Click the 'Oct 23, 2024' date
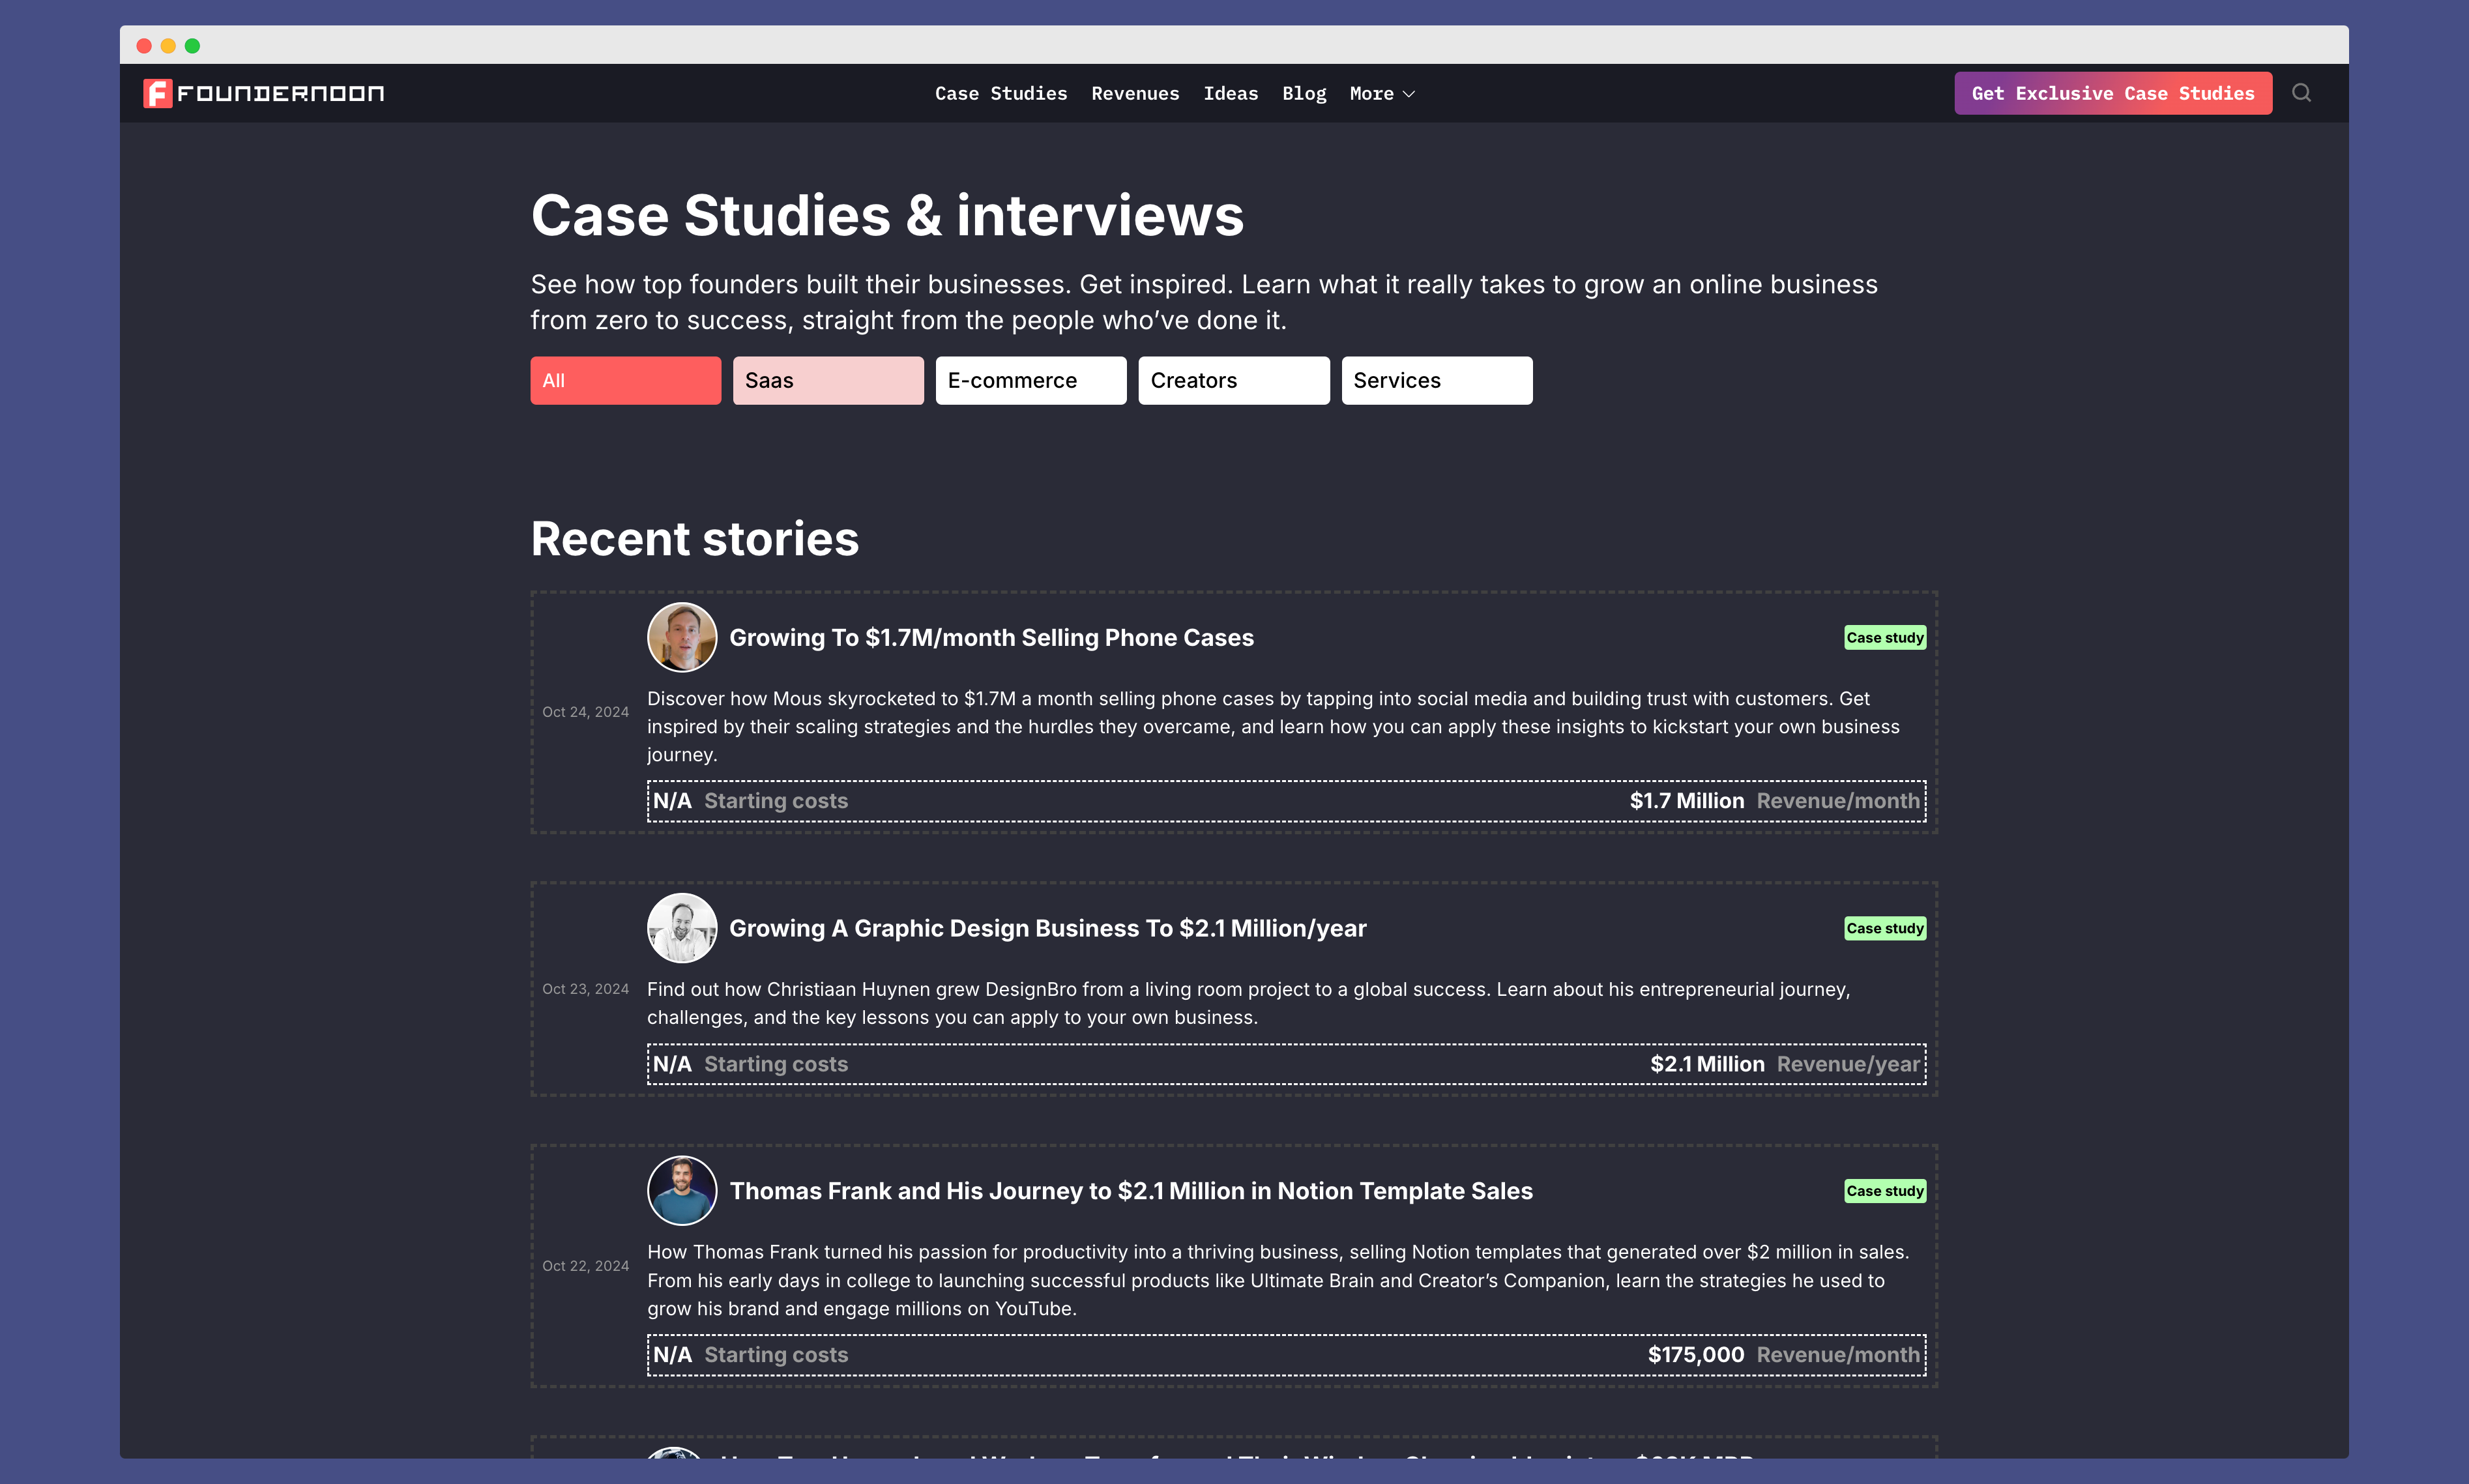 pyautogui.click(x=585, y=989)
